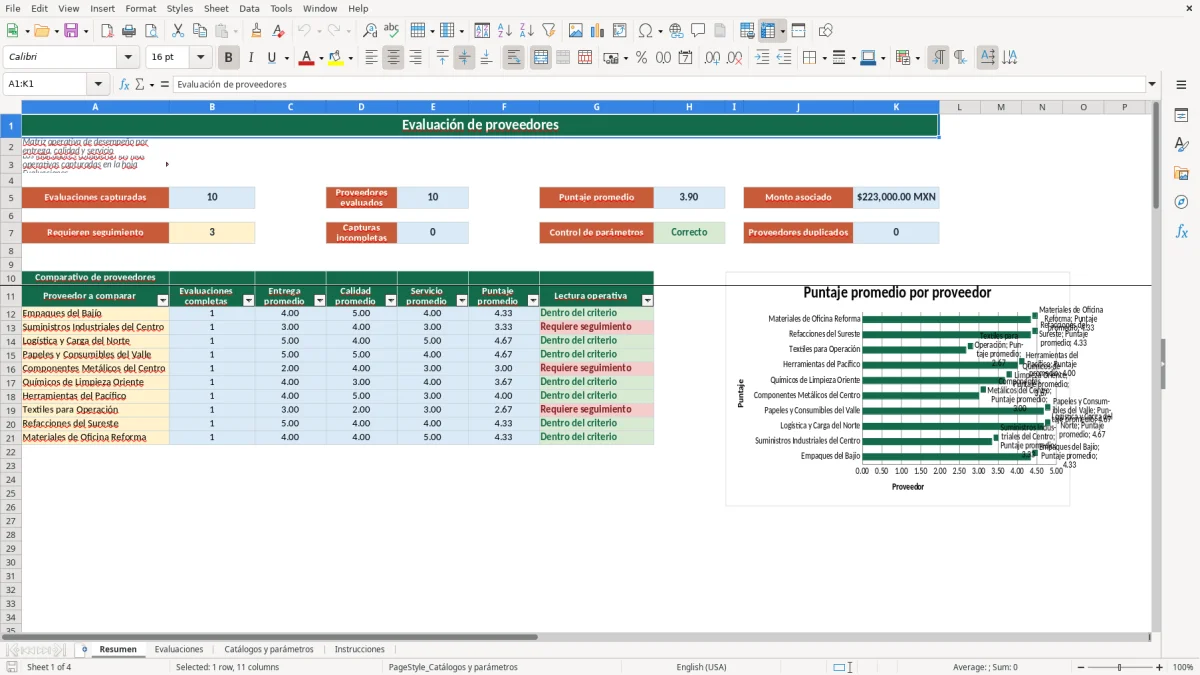Switch to the Instrucciones sheet tab
Viewport: 1200px width, 675px height.
[x=358, y=649]
